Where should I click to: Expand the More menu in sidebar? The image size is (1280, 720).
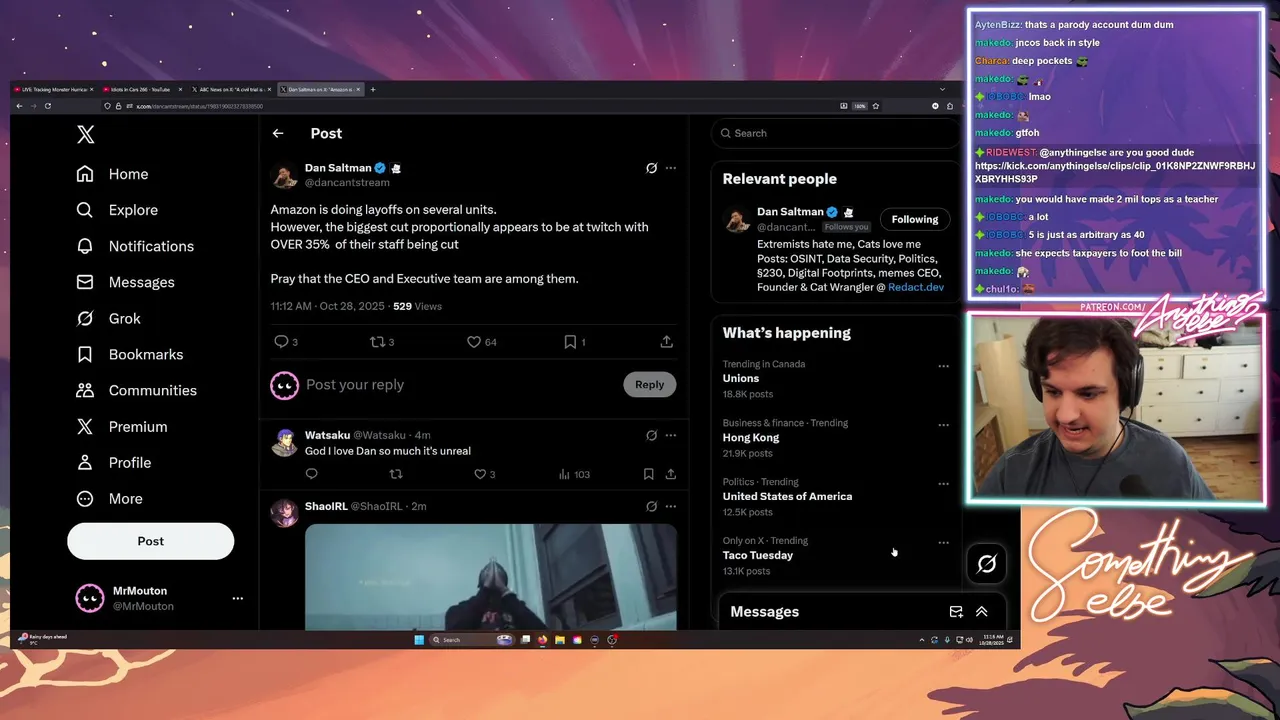pos(110,498)
